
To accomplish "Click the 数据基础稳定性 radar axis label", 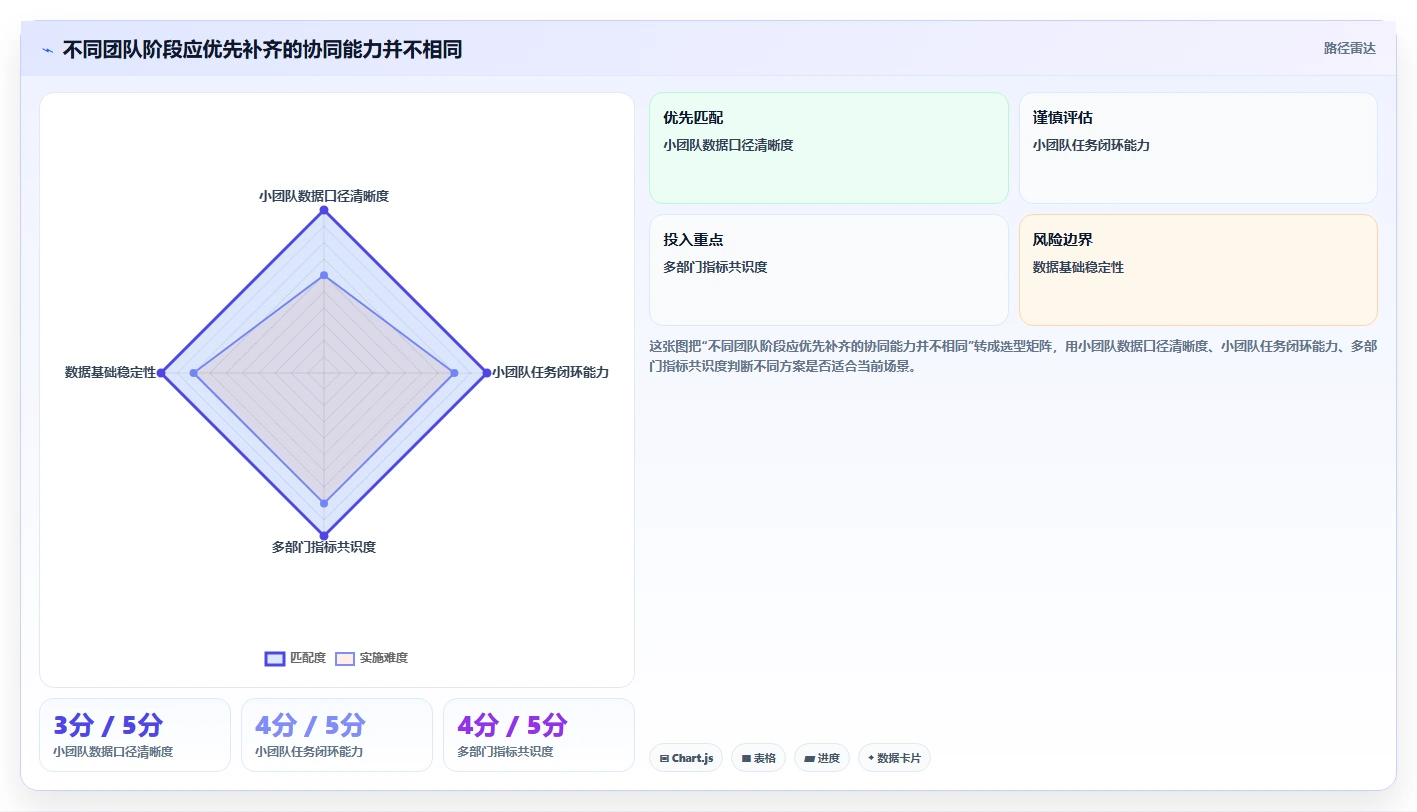I will tap(111, 372).
